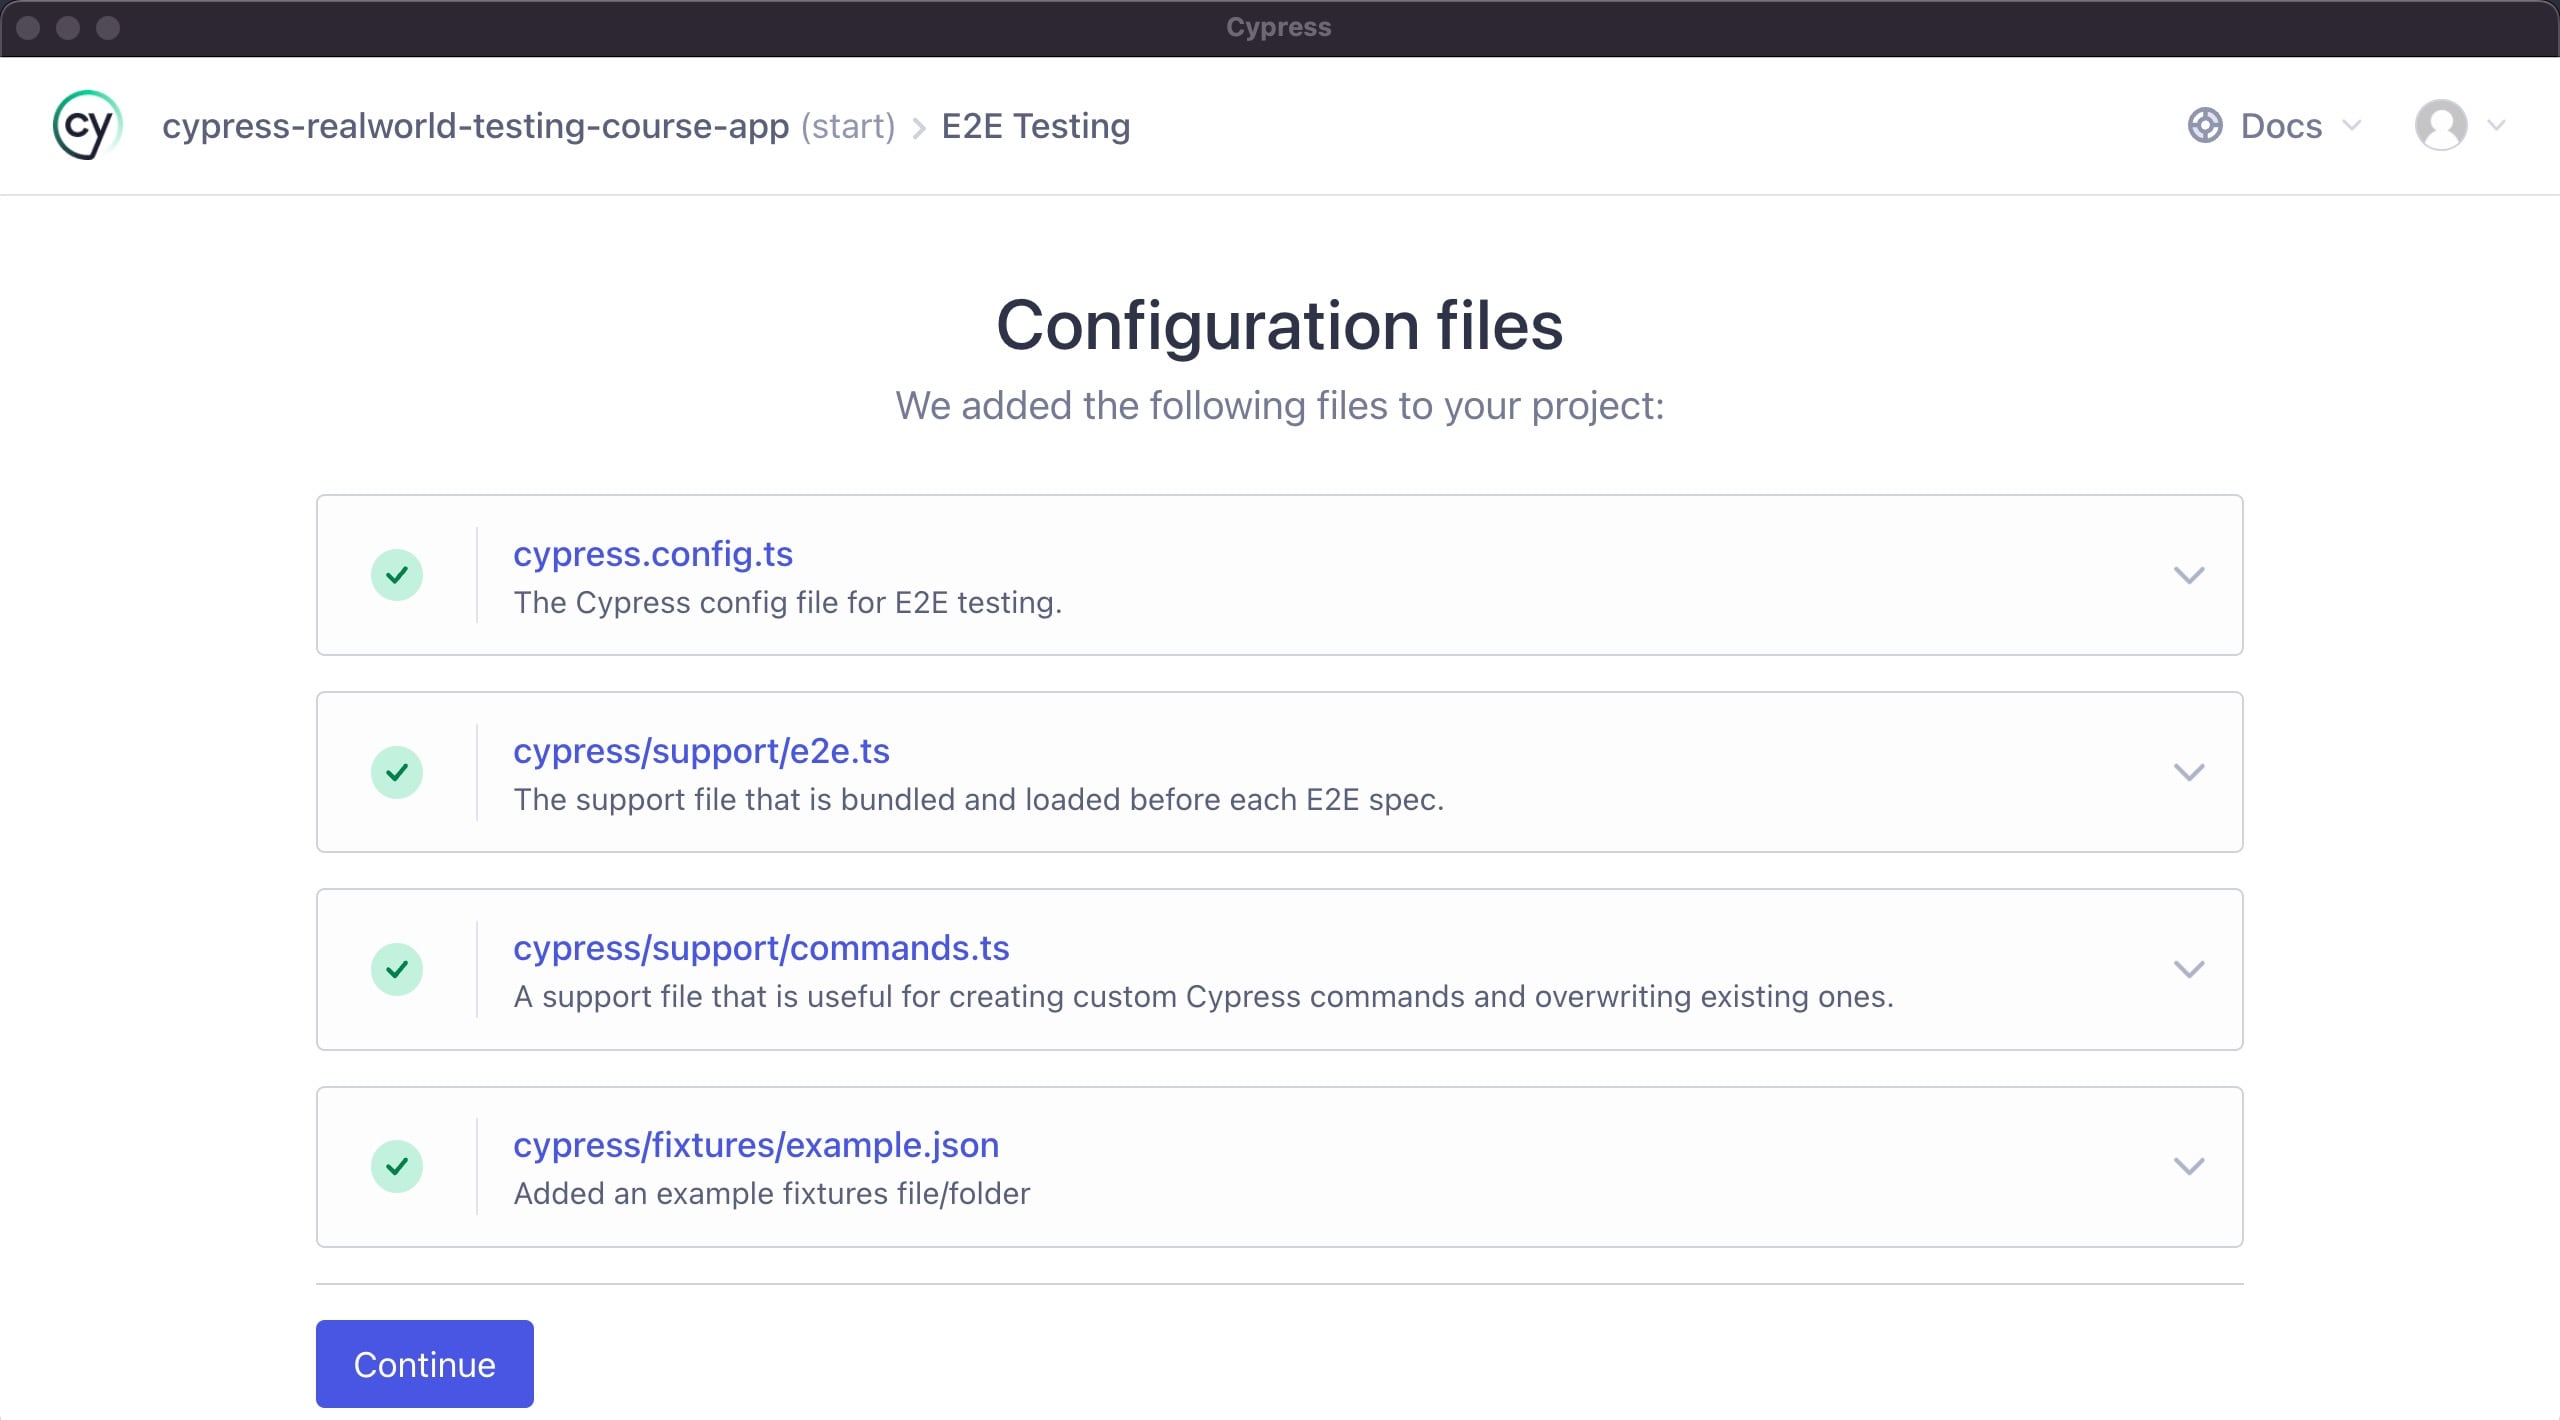Open the cypress/support/e2e.ts file link

pos(703,751)
